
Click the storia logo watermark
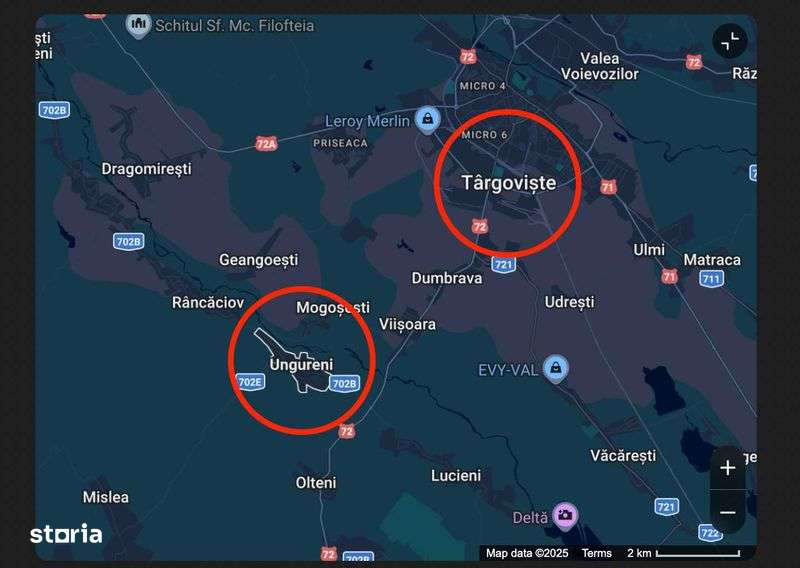[66, 533]
